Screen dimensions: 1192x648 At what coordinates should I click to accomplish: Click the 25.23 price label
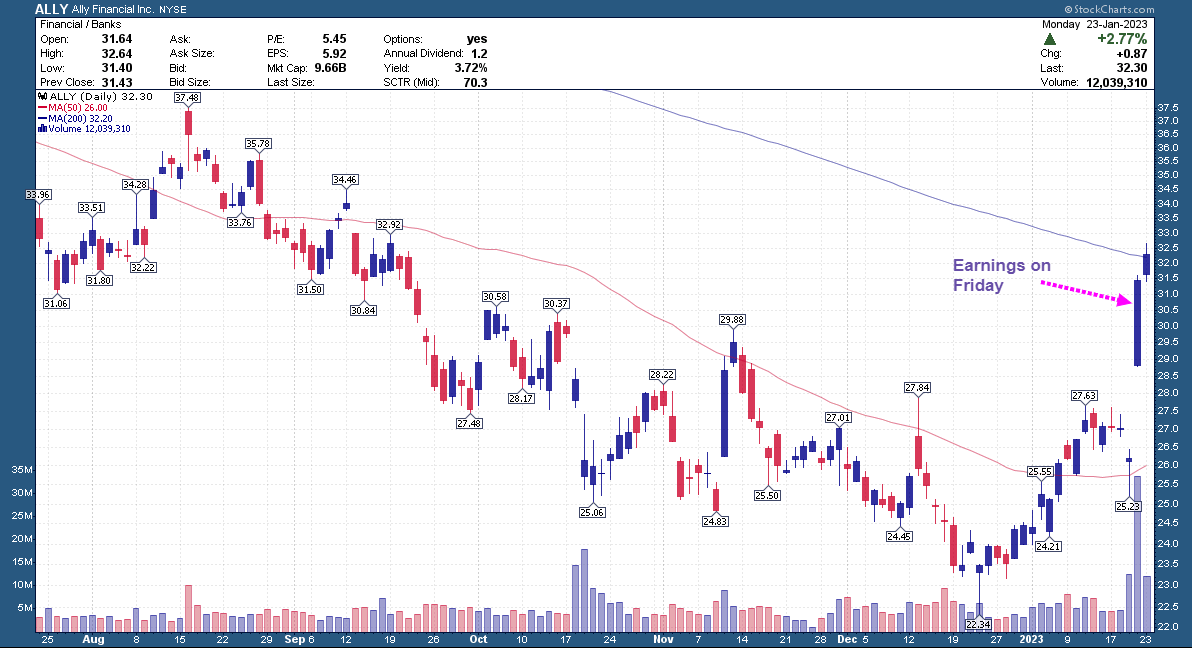click(x=1128, y=506)
